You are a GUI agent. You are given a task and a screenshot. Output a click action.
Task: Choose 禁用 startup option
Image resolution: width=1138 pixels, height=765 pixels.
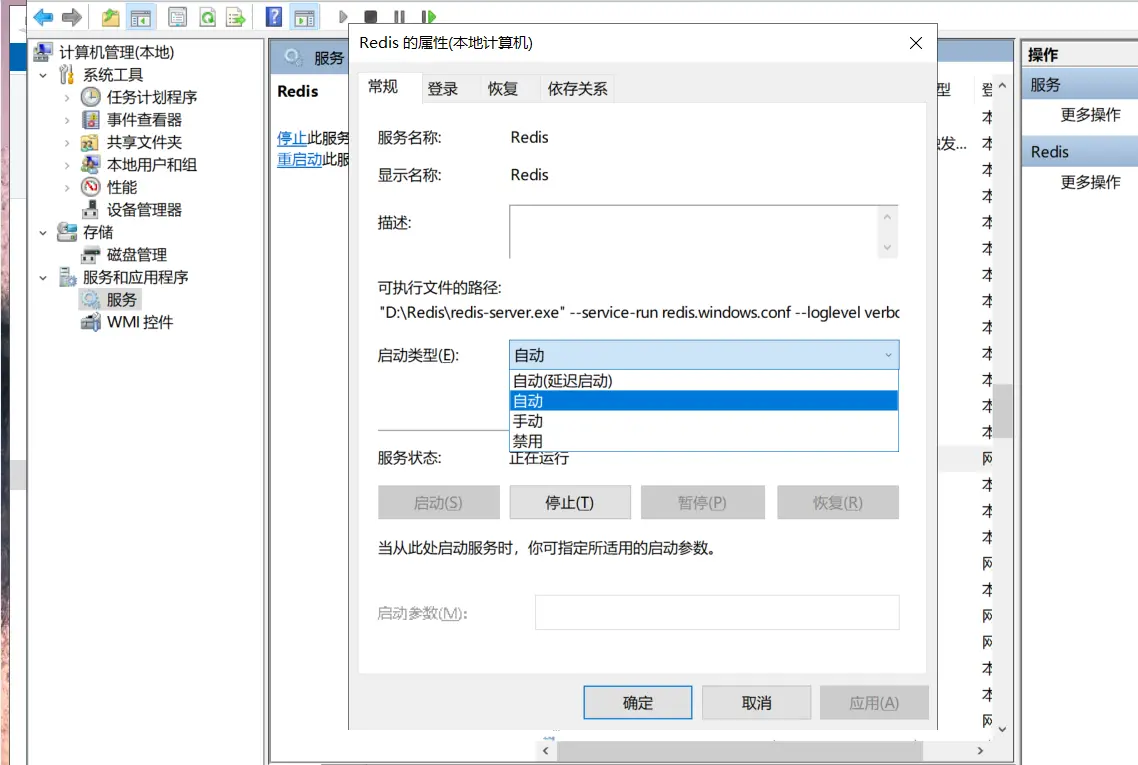tap(704, 441)
